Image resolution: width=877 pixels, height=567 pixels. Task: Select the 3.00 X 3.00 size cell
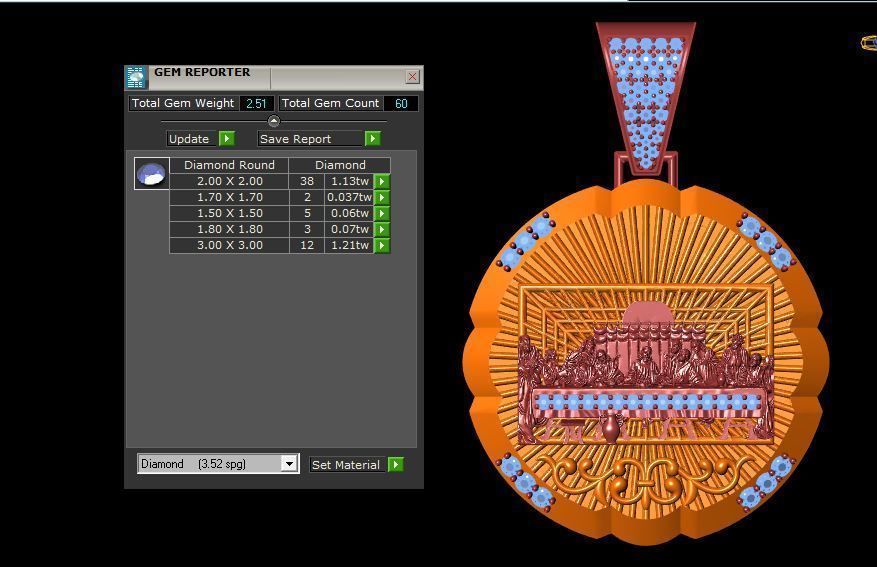coord(229,245)
